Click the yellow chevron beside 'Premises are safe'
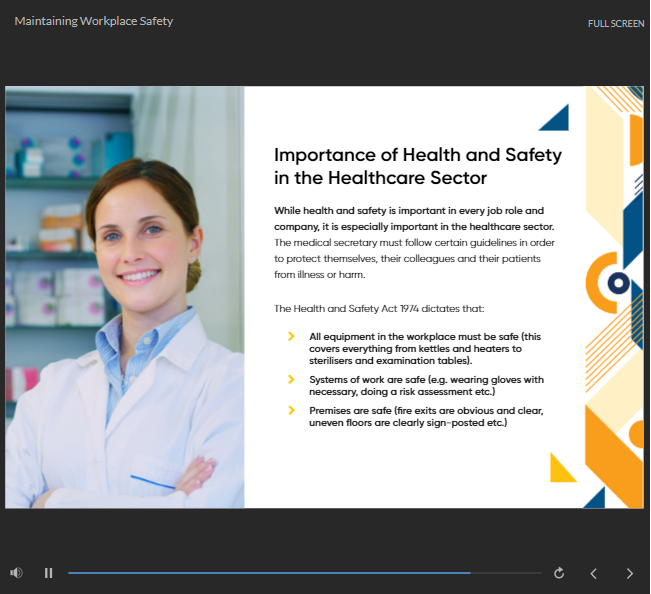 pyautogui.click(x=291, y=410)
